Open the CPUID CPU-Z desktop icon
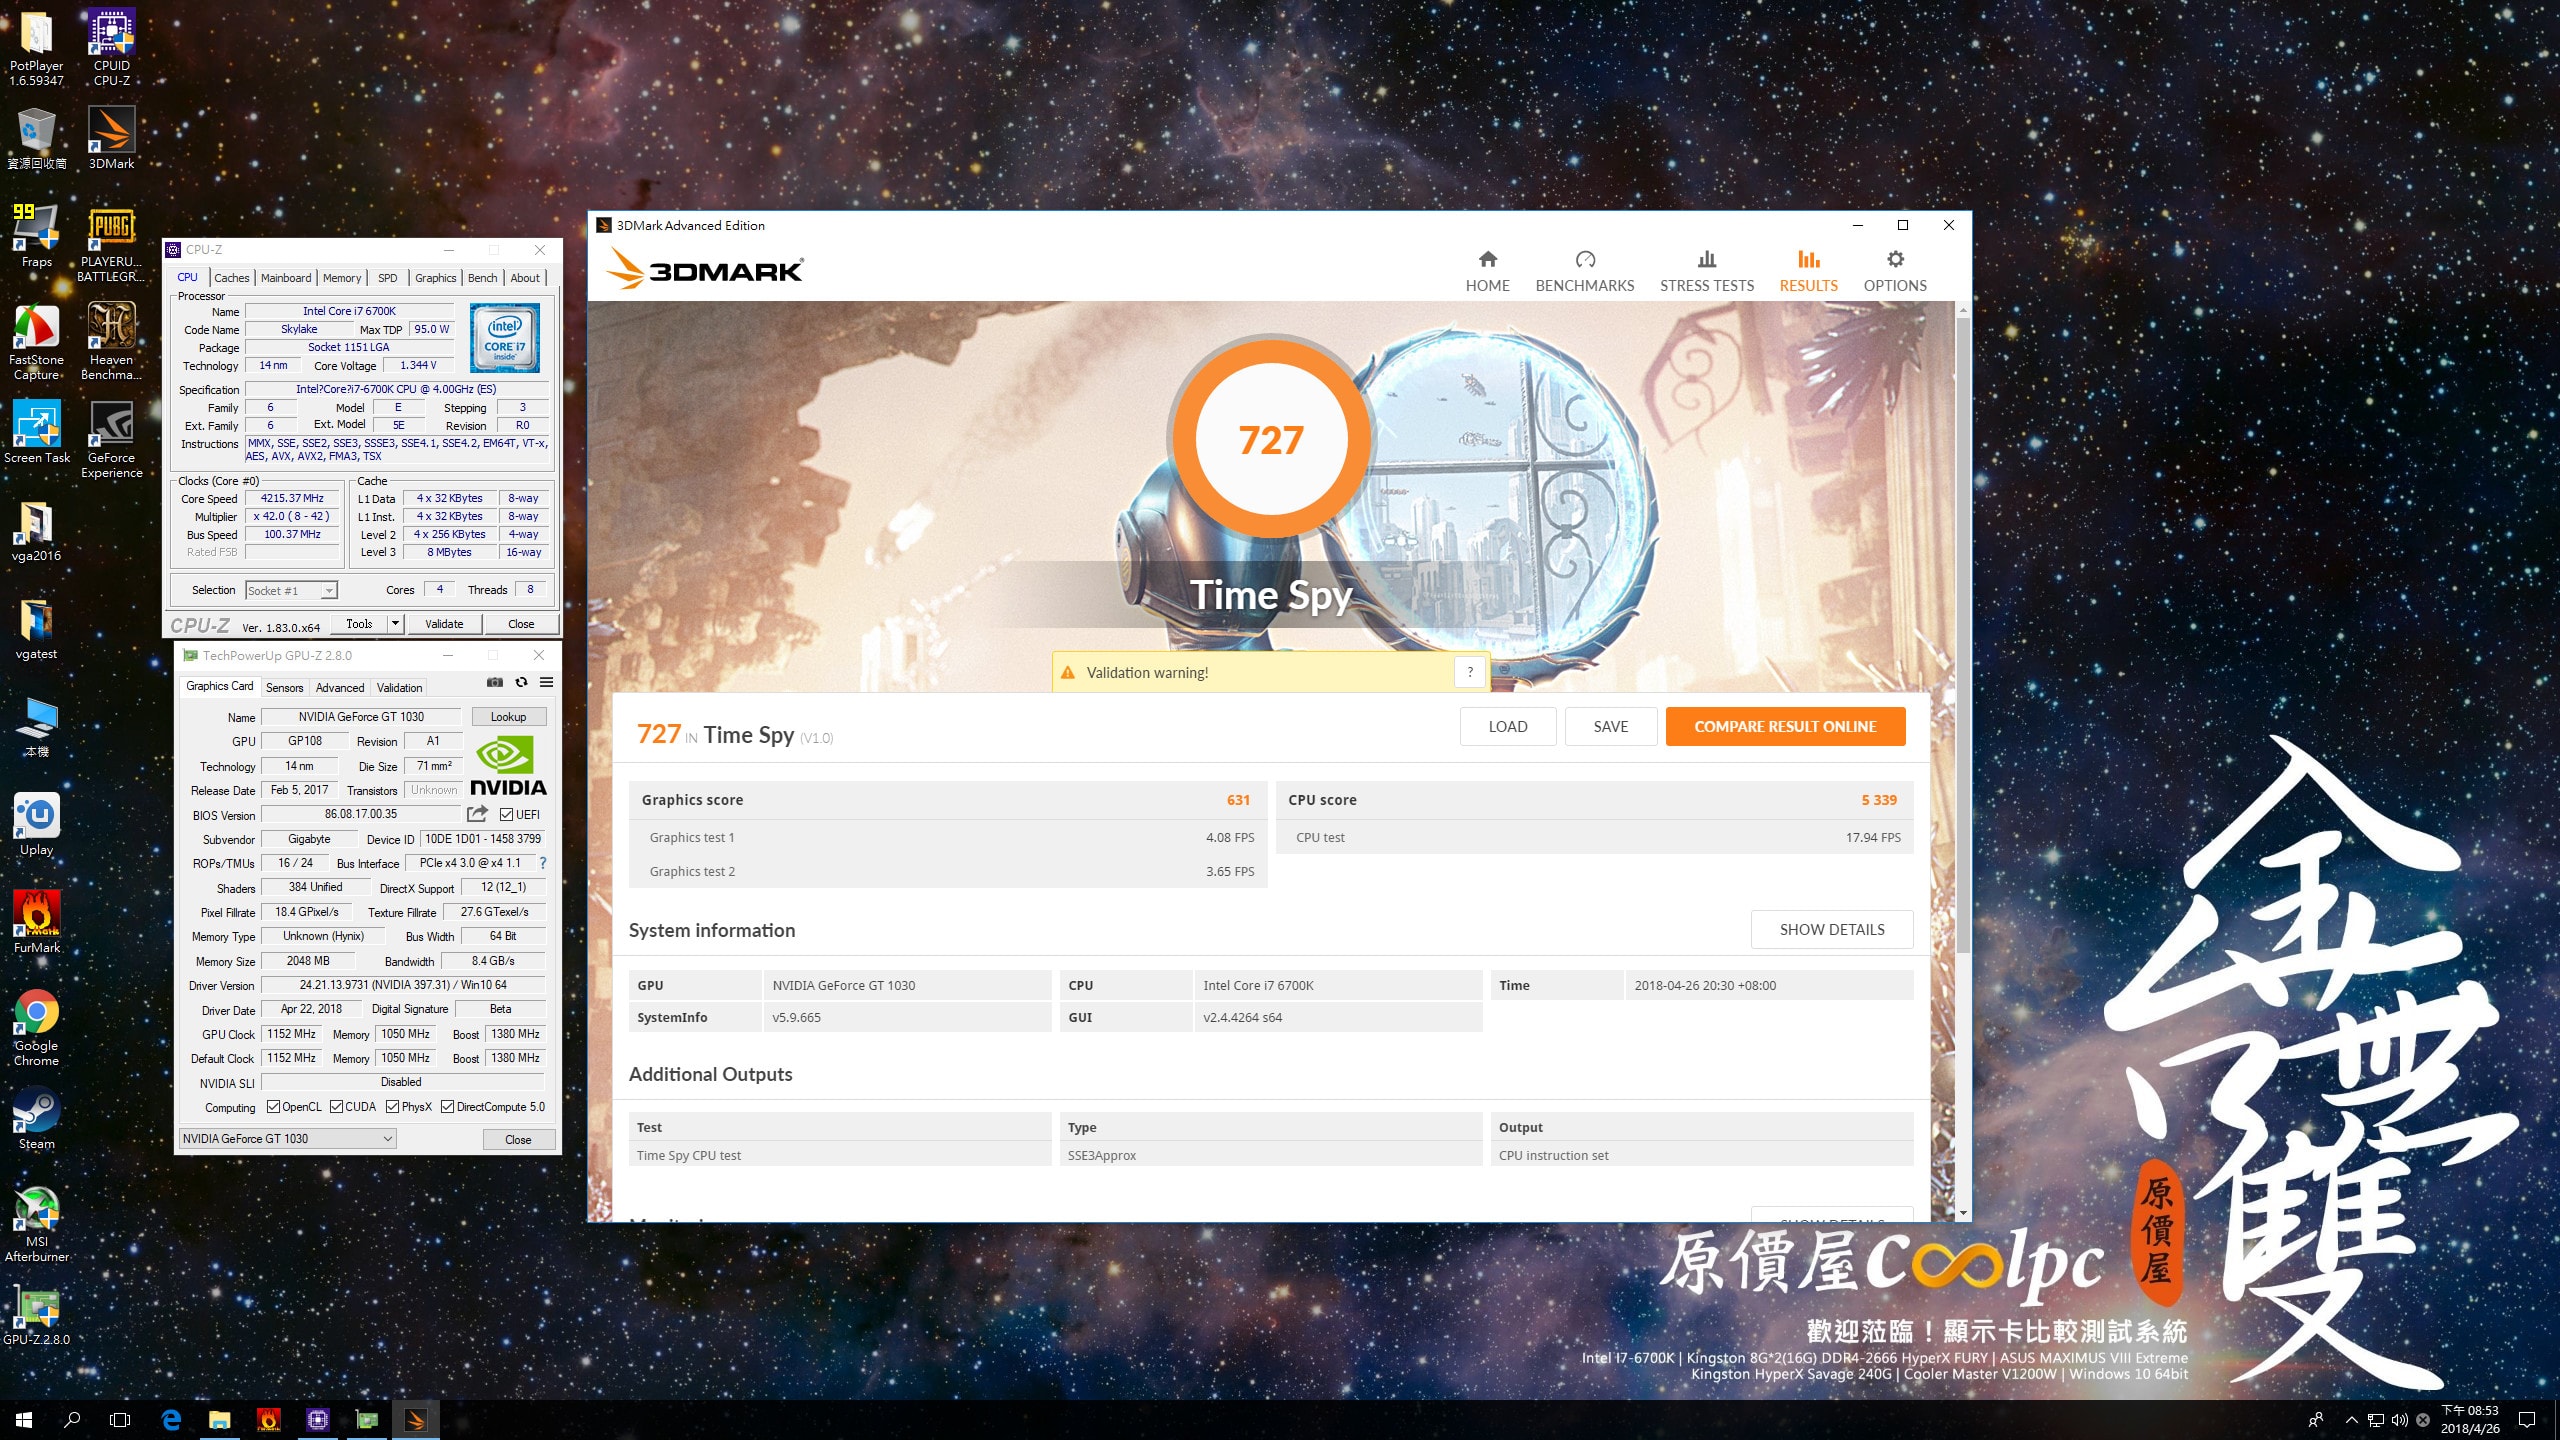2560x1440 pixels. pos(112,49)
